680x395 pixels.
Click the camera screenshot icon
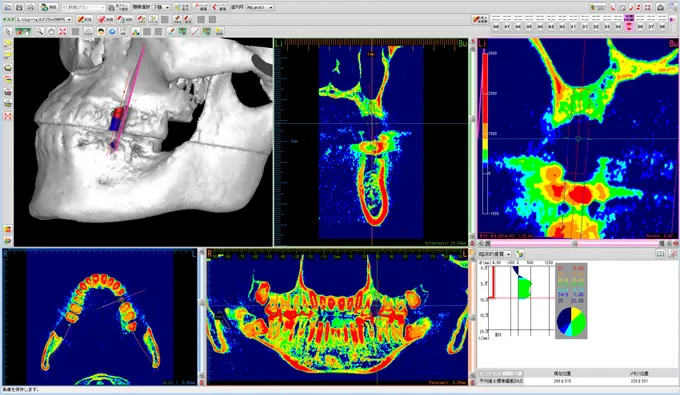click(x=660, y=7)
